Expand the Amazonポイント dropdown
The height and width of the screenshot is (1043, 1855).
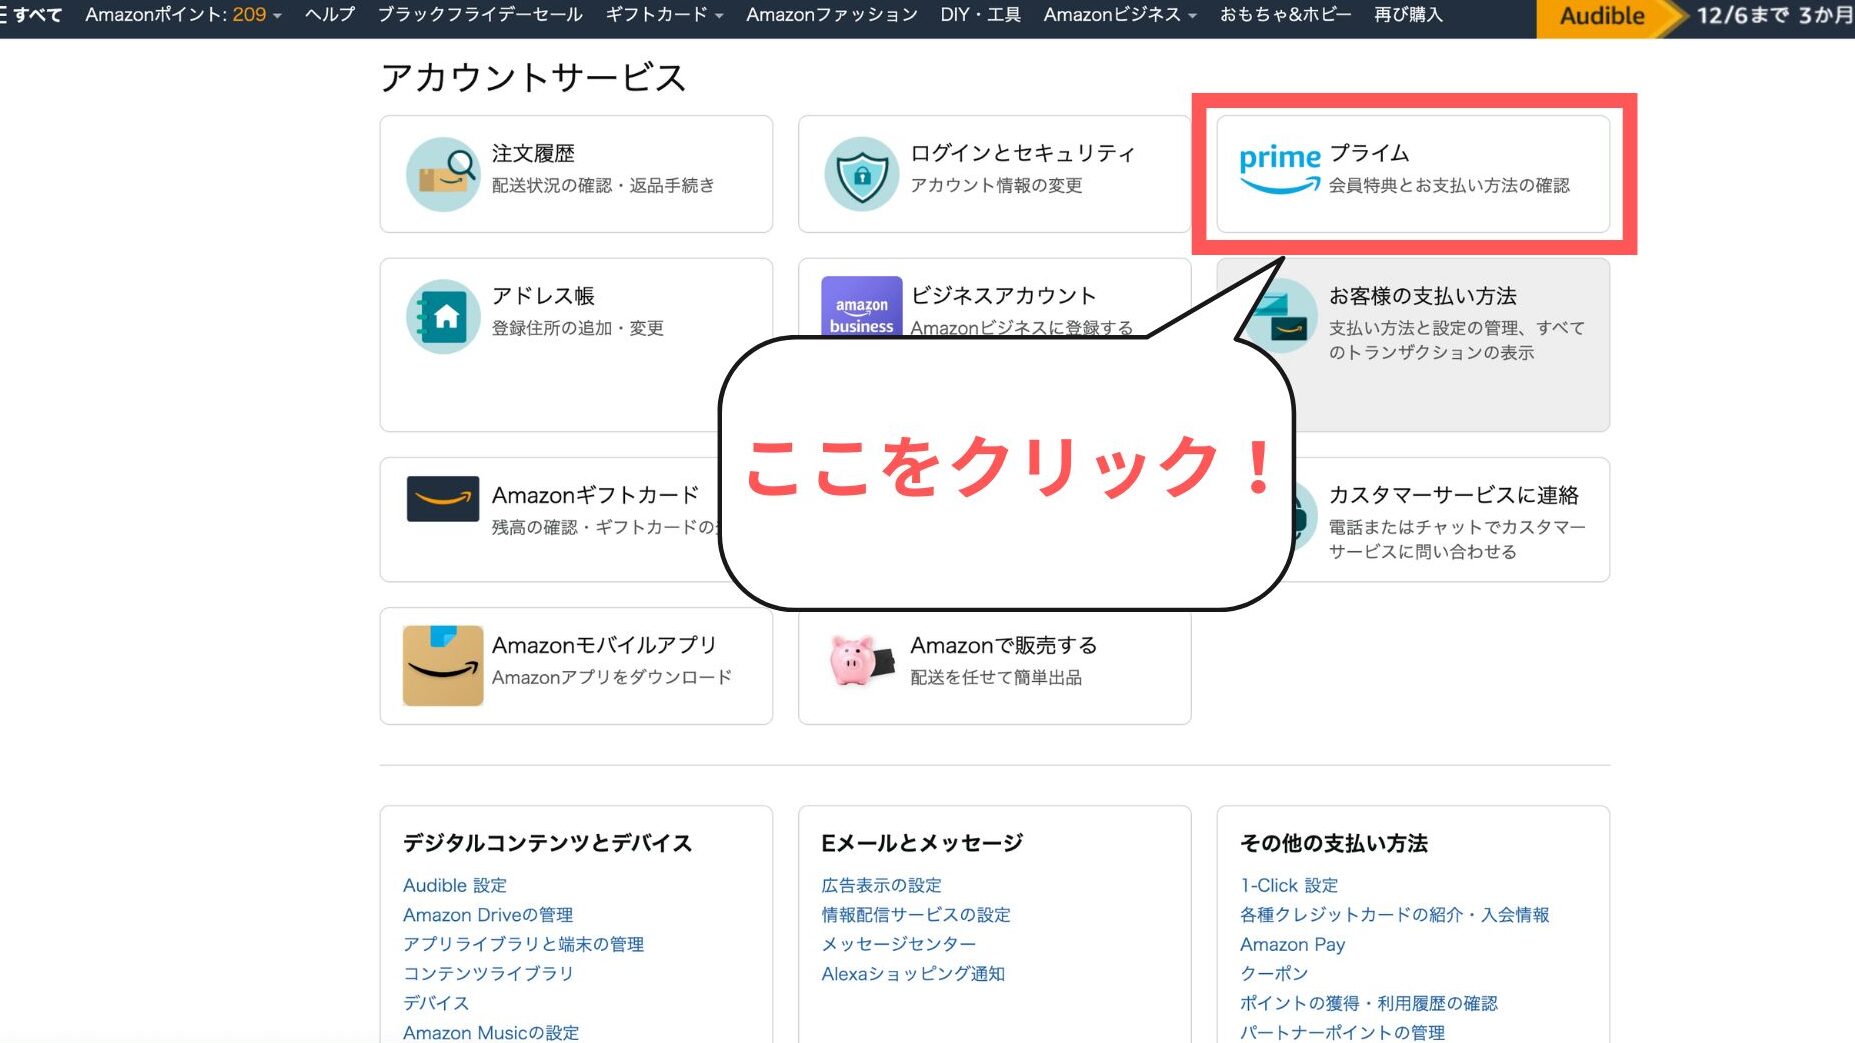(184, 15)
